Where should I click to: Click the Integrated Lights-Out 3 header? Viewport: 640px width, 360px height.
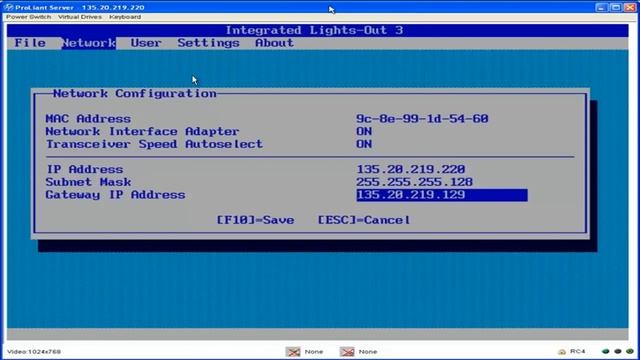click(314, 30)
